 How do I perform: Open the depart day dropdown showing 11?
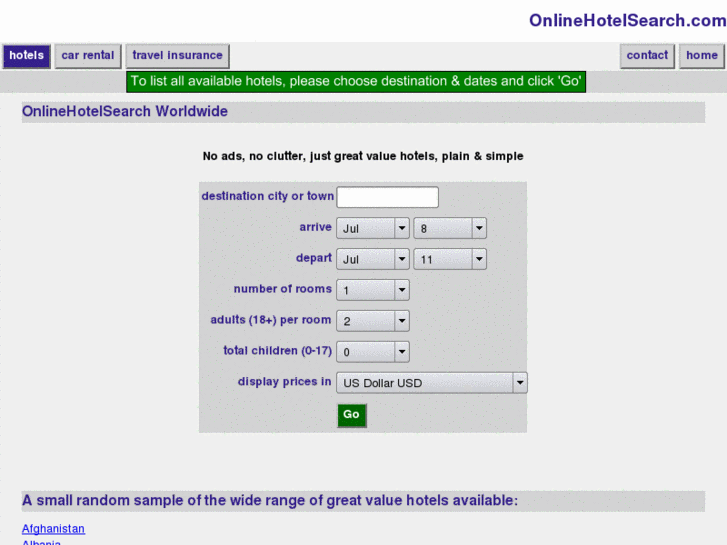[x=450, y=259]
